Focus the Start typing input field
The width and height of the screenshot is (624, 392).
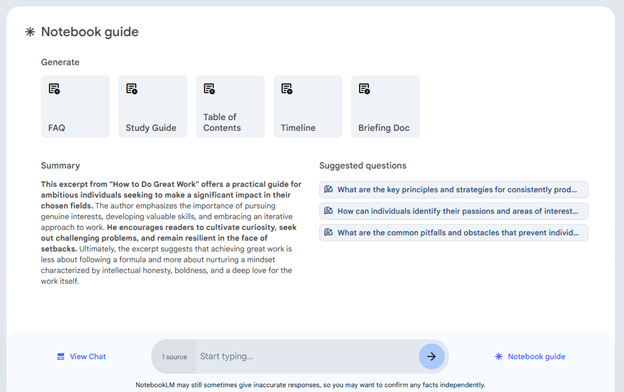click(306, 357)
